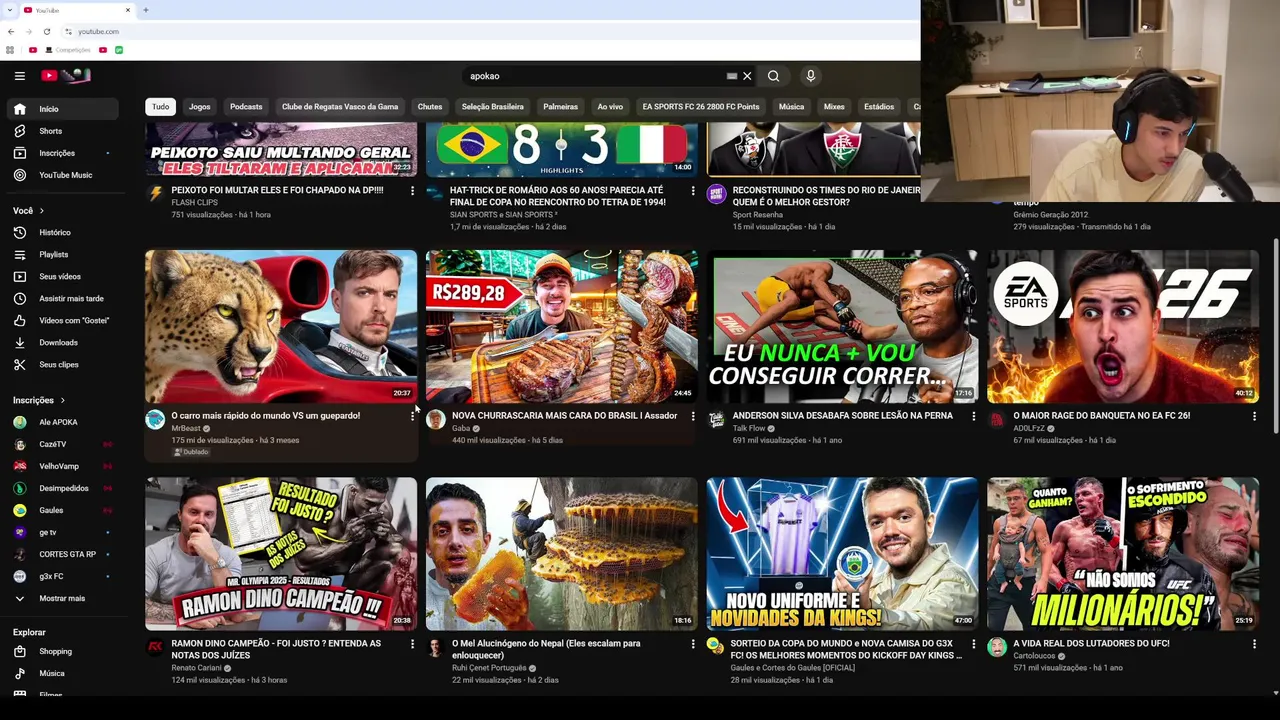Expand the Você section
Image resolution: width=1280 pixels, height=720 pixels.
pos(28,211)
